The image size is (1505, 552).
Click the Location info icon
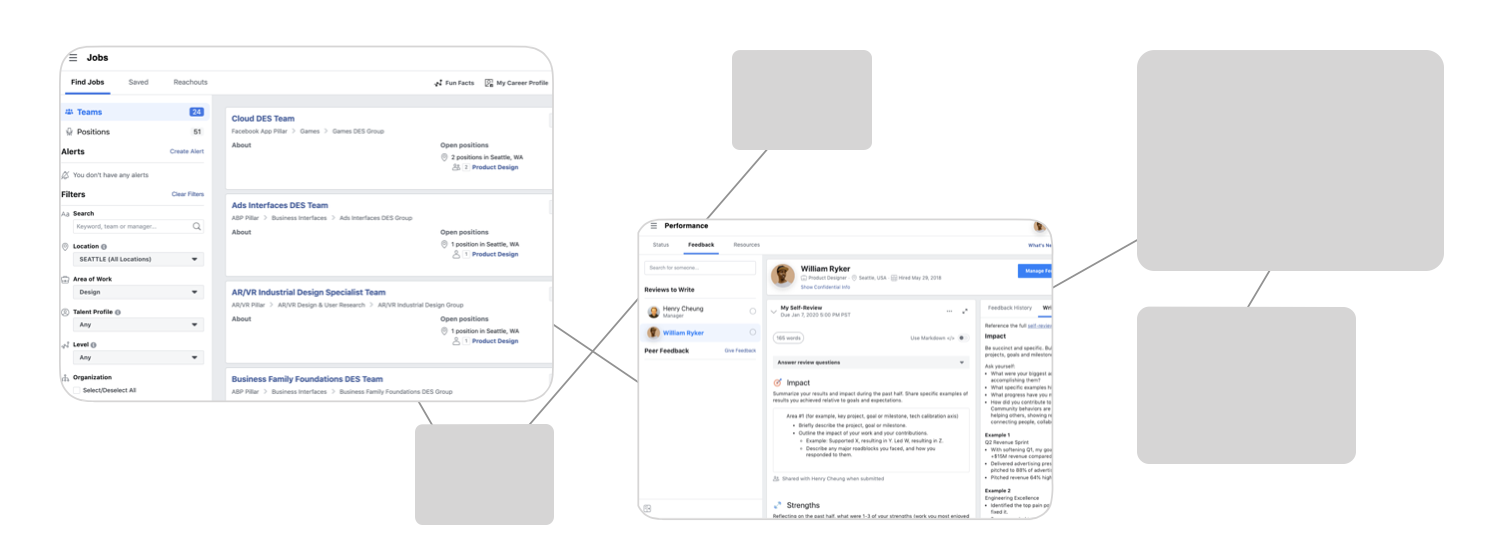pyautogui.click(x=104, y=246)
